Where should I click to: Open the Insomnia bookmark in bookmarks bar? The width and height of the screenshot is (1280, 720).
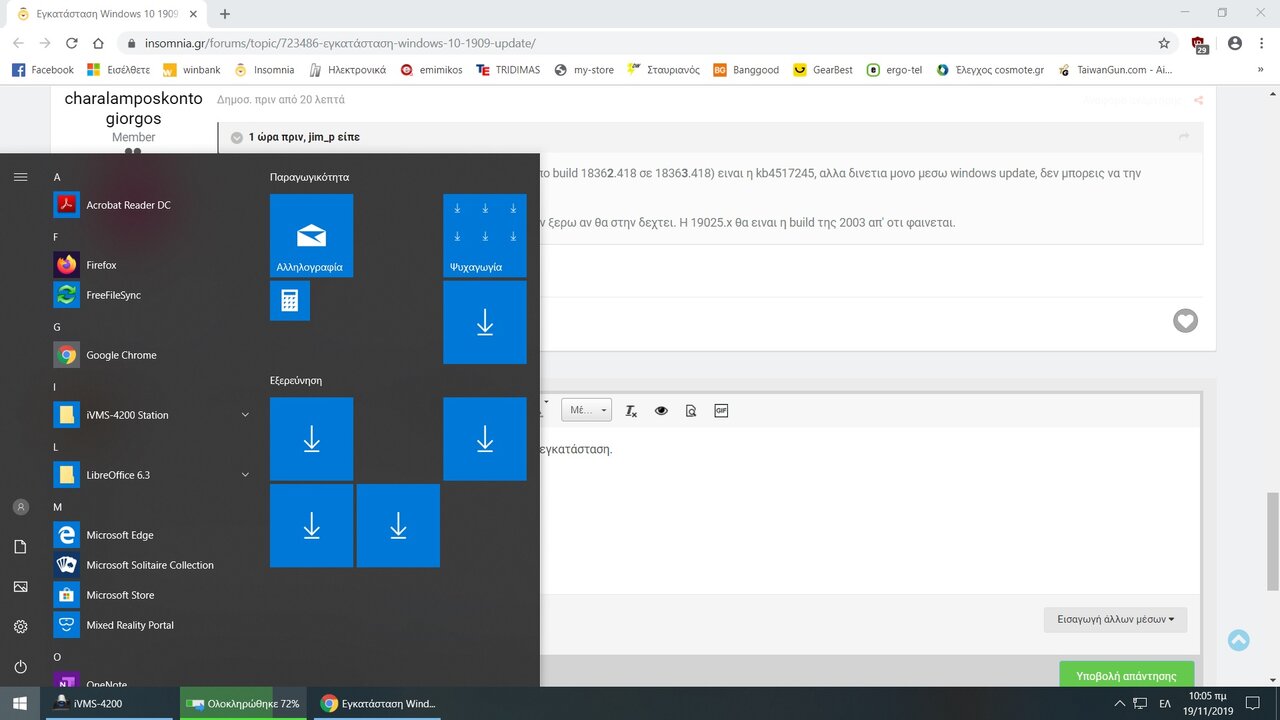pos(265,70)
